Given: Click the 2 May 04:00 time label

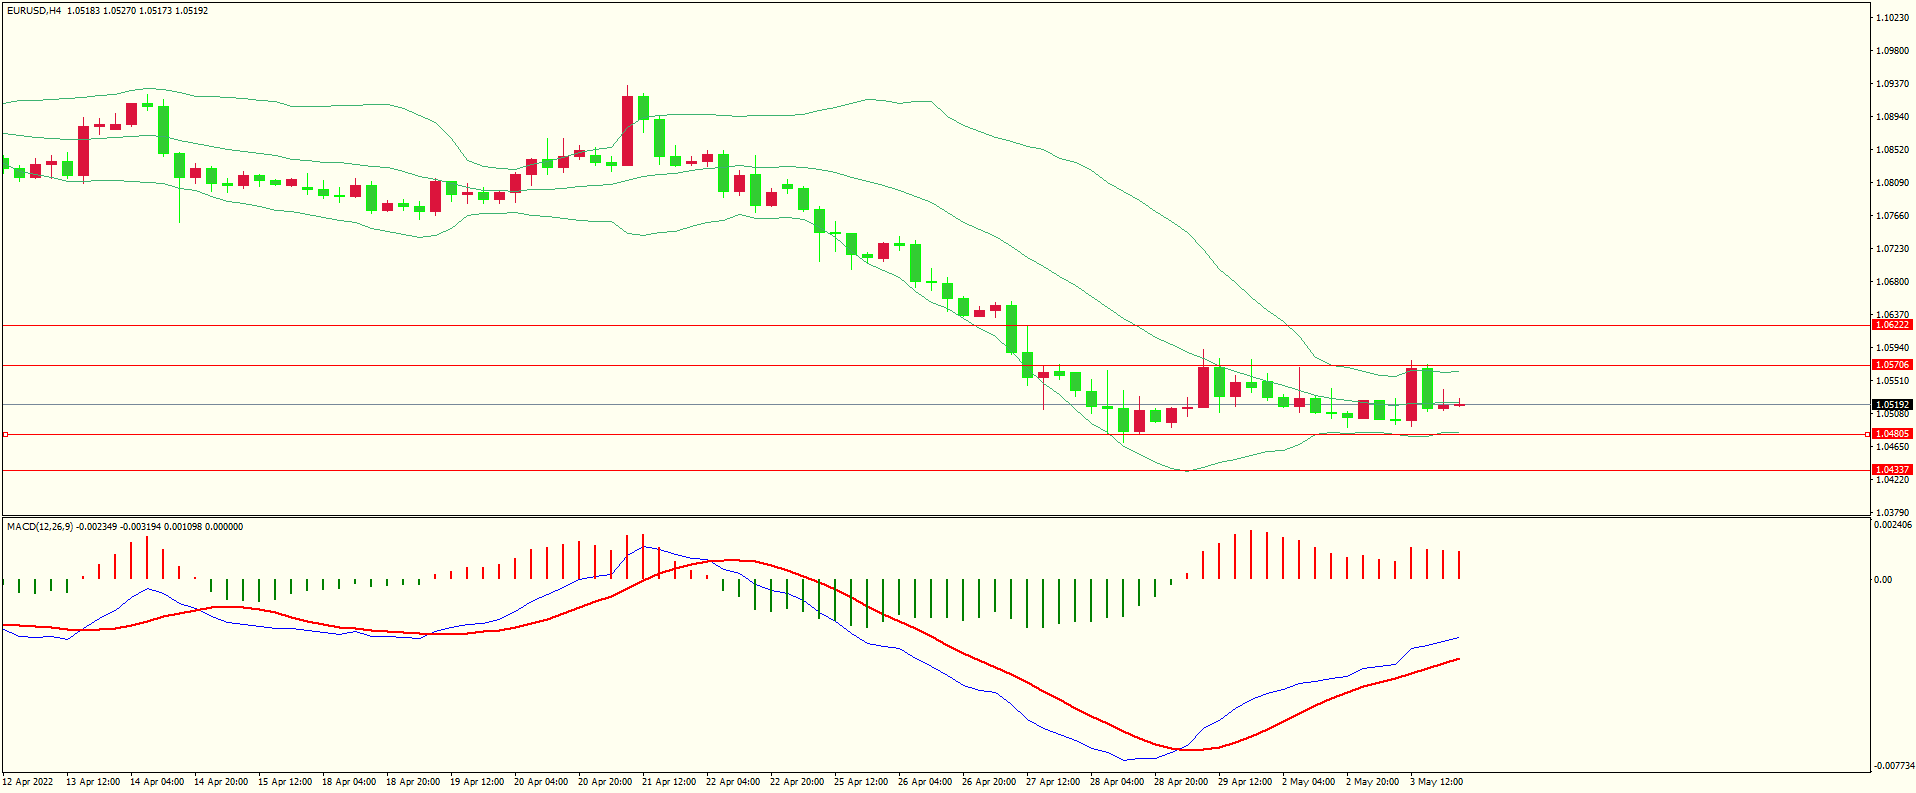Looking at the screenshot, I should [1309, 782].
